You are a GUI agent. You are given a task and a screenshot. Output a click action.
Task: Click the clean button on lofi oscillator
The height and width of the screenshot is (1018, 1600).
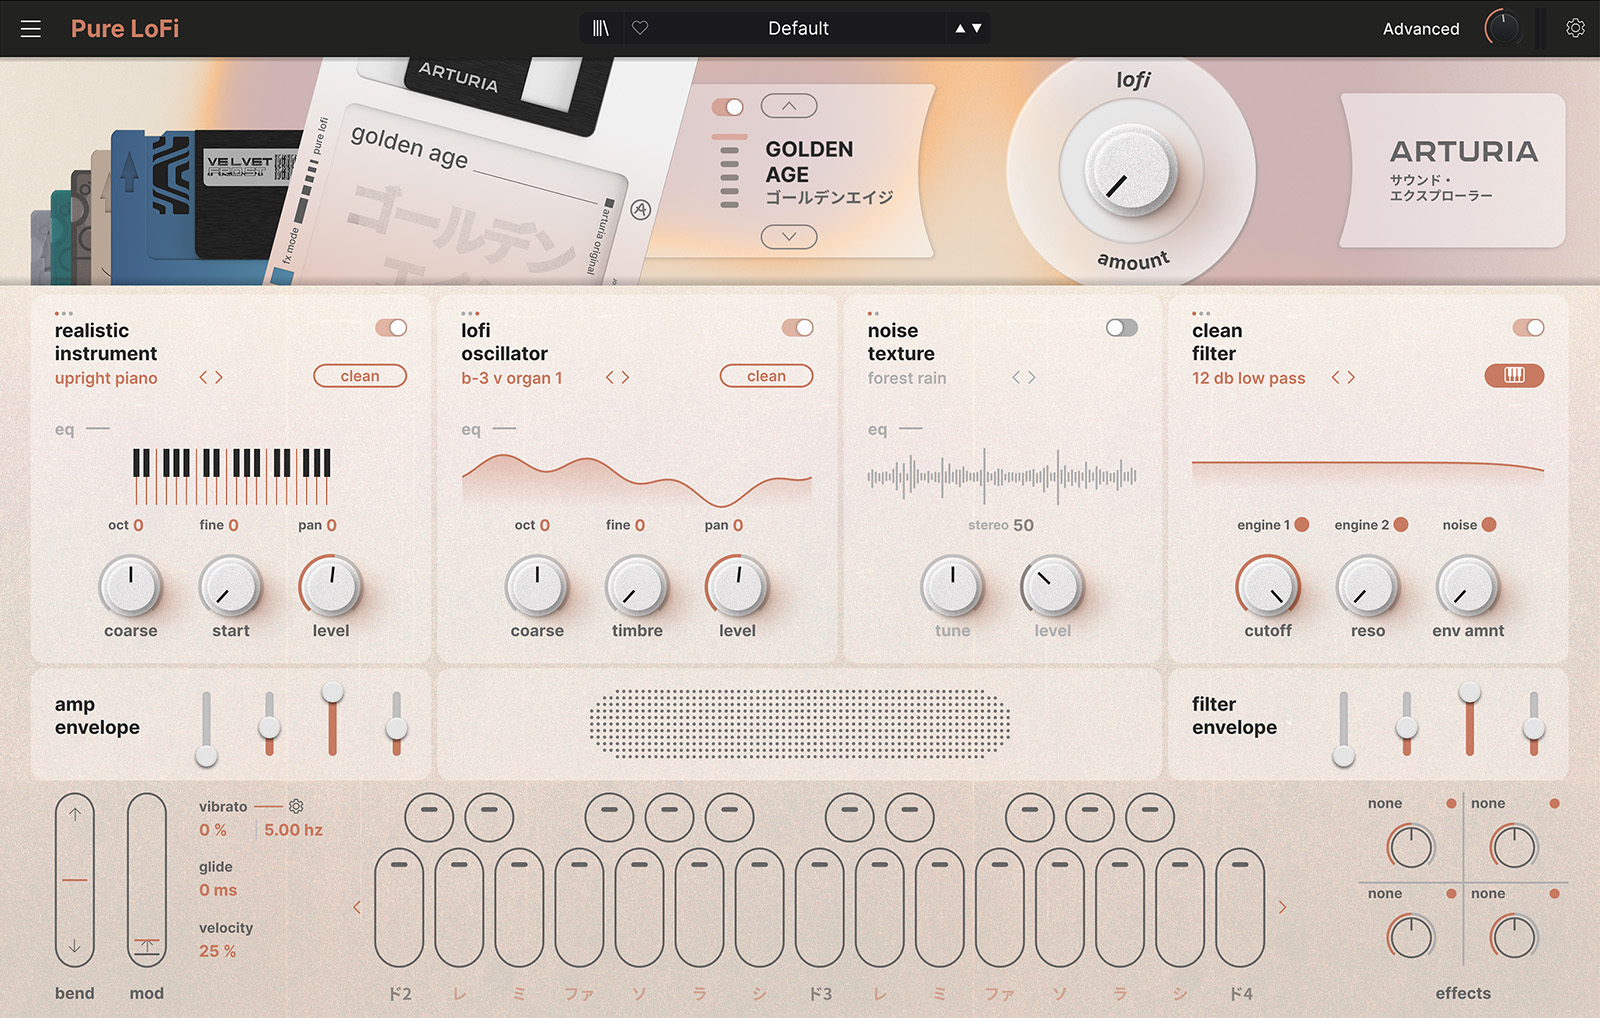[766, 376]
